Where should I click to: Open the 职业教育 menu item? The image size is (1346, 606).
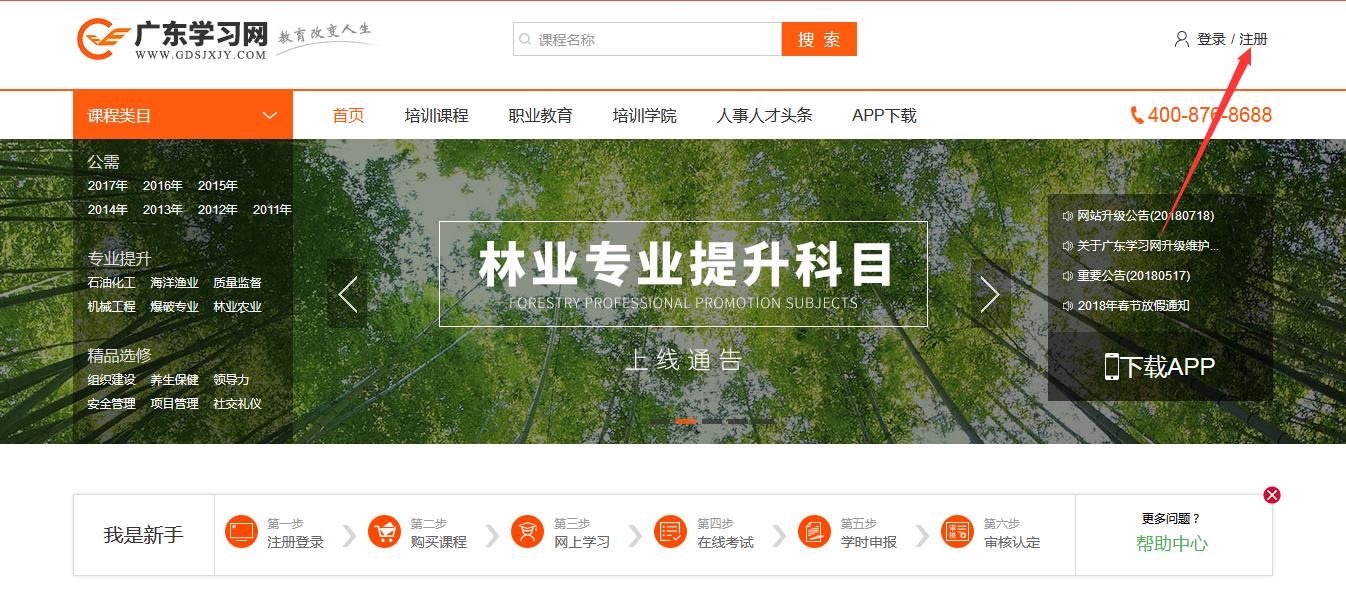540,116
